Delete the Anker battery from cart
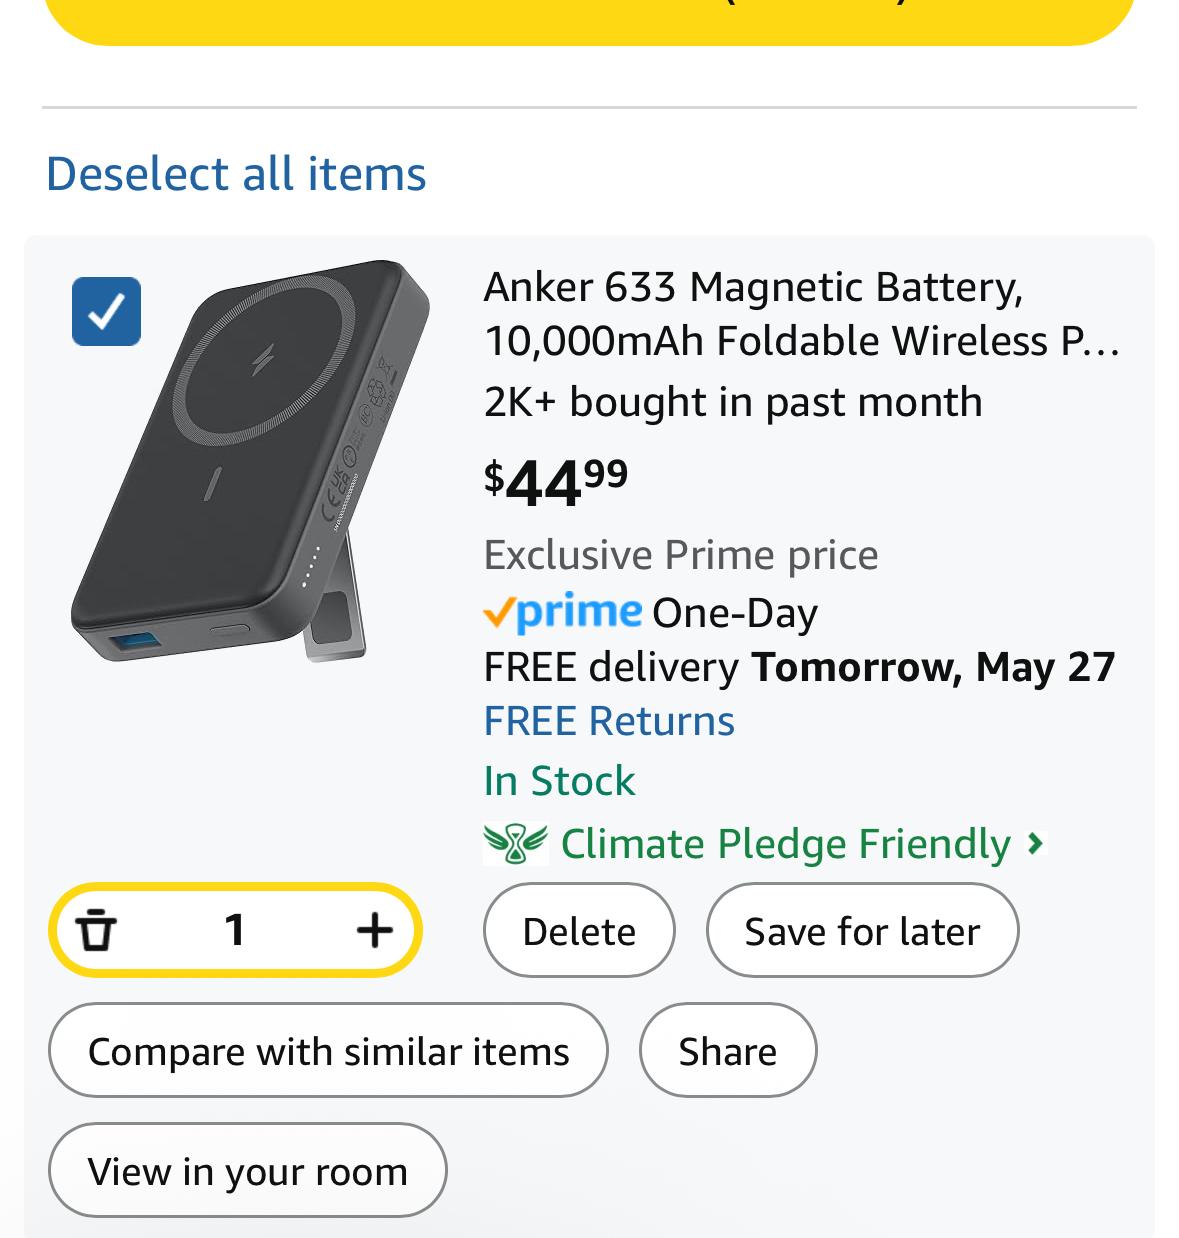The height and width of the screenshot is (1238, 1179). 579,930
